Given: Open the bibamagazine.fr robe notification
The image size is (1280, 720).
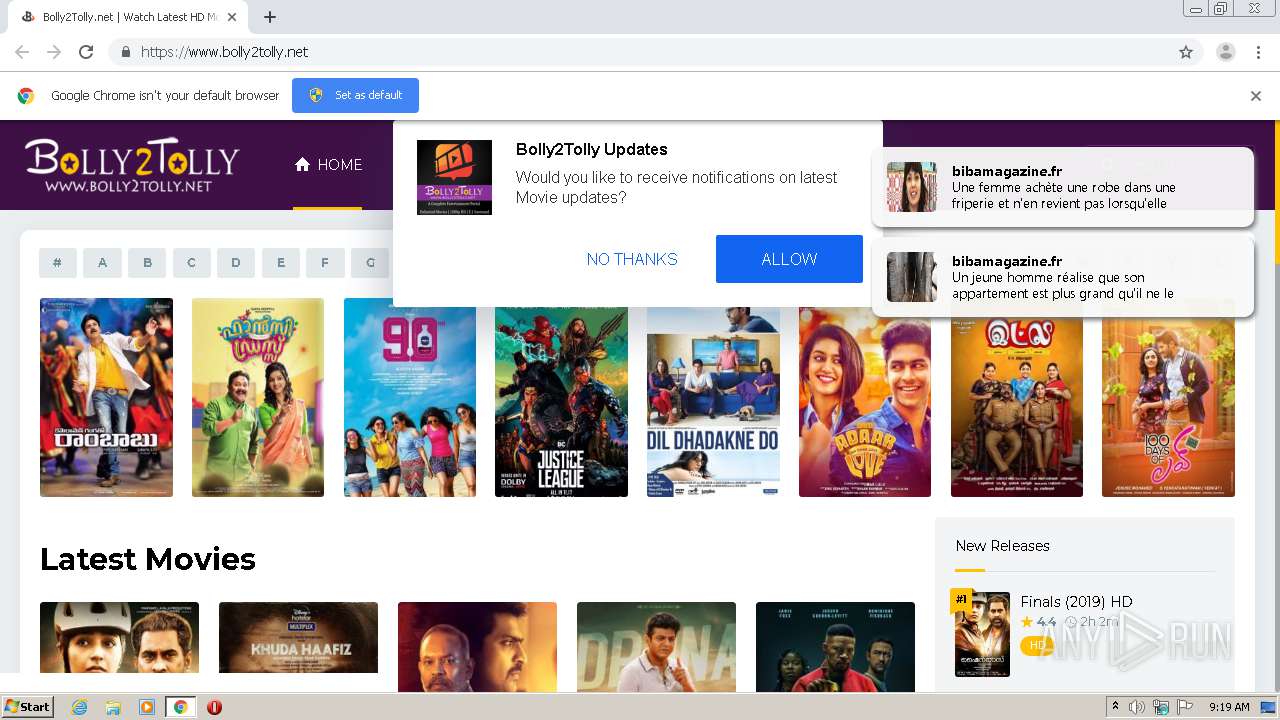Looking at the screenshot, I should pyautogui.click(x=1063, y=187).
